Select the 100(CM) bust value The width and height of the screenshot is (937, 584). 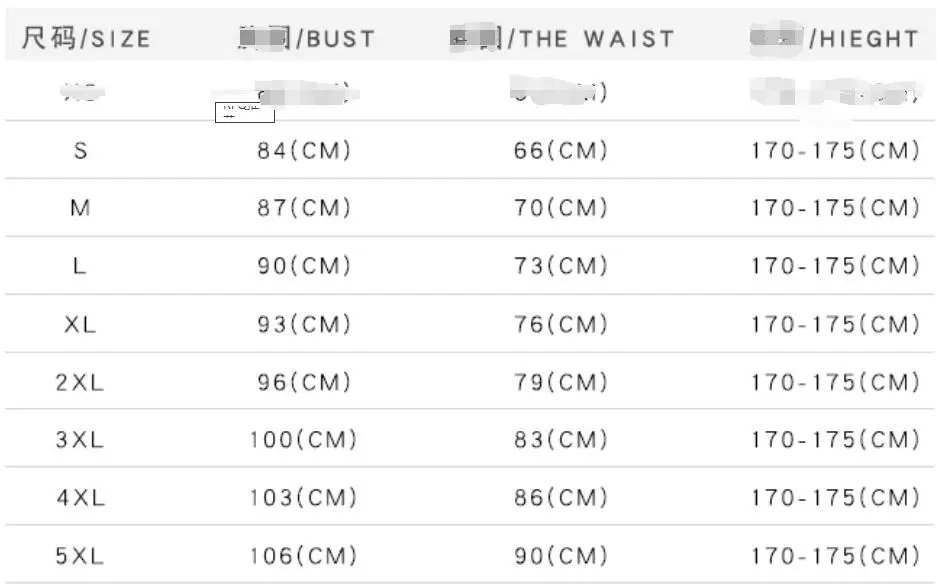(x=303, y=440)
